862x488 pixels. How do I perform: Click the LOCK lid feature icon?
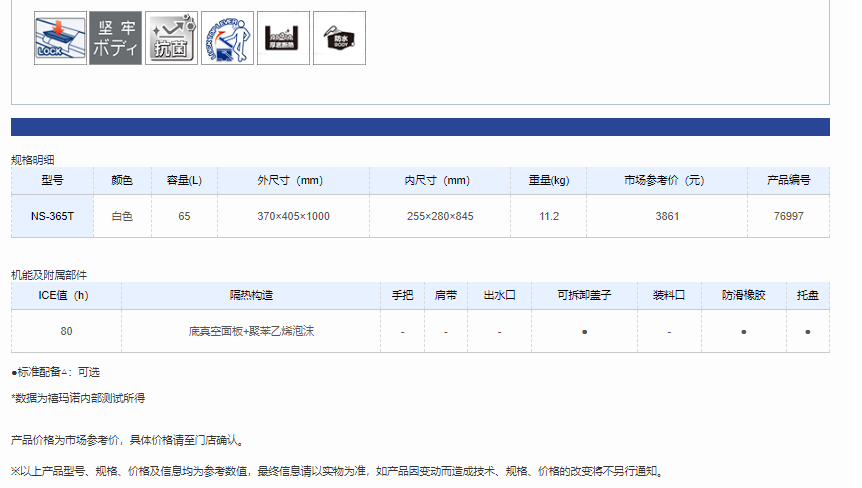tap(60, 38)
